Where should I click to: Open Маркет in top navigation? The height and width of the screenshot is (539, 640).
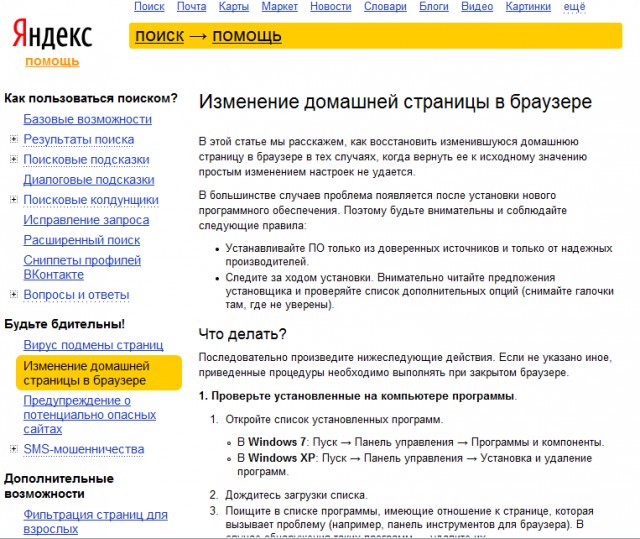pyautogui.click(x=280, y=7)
